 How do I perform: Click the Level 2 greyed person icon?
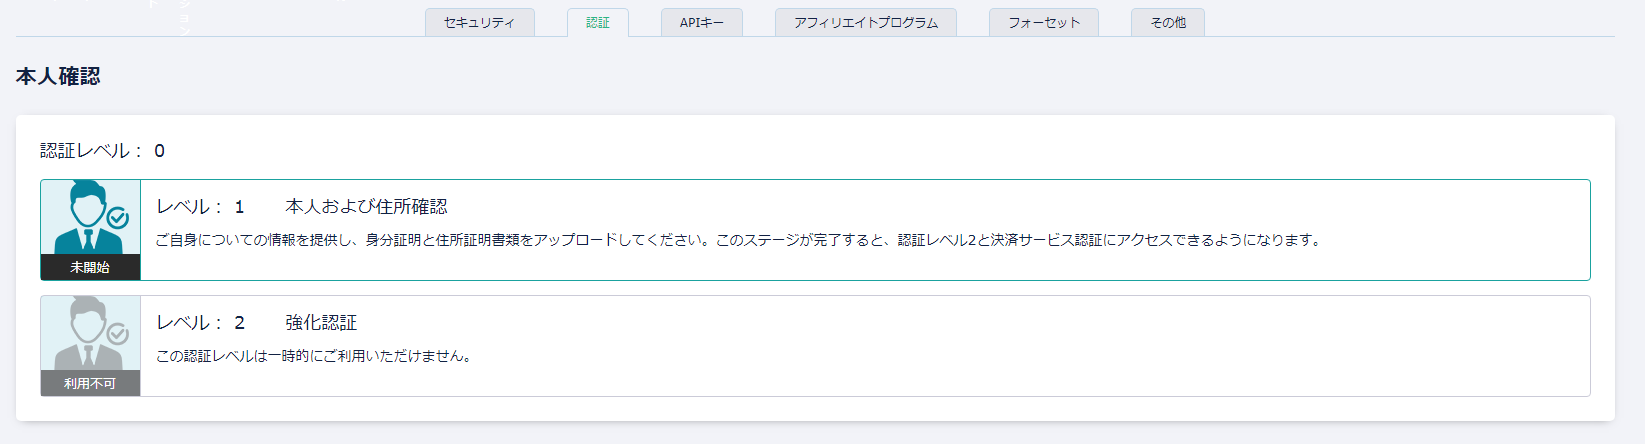tap(91, 334)
